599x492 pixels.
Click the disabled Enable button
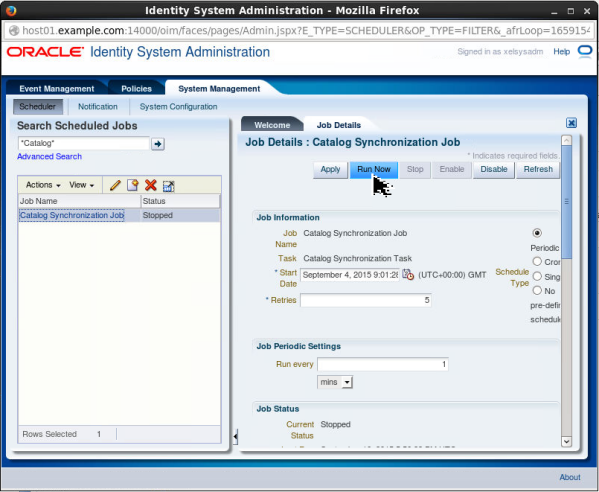pyautogui.click(x=452, y=169)
